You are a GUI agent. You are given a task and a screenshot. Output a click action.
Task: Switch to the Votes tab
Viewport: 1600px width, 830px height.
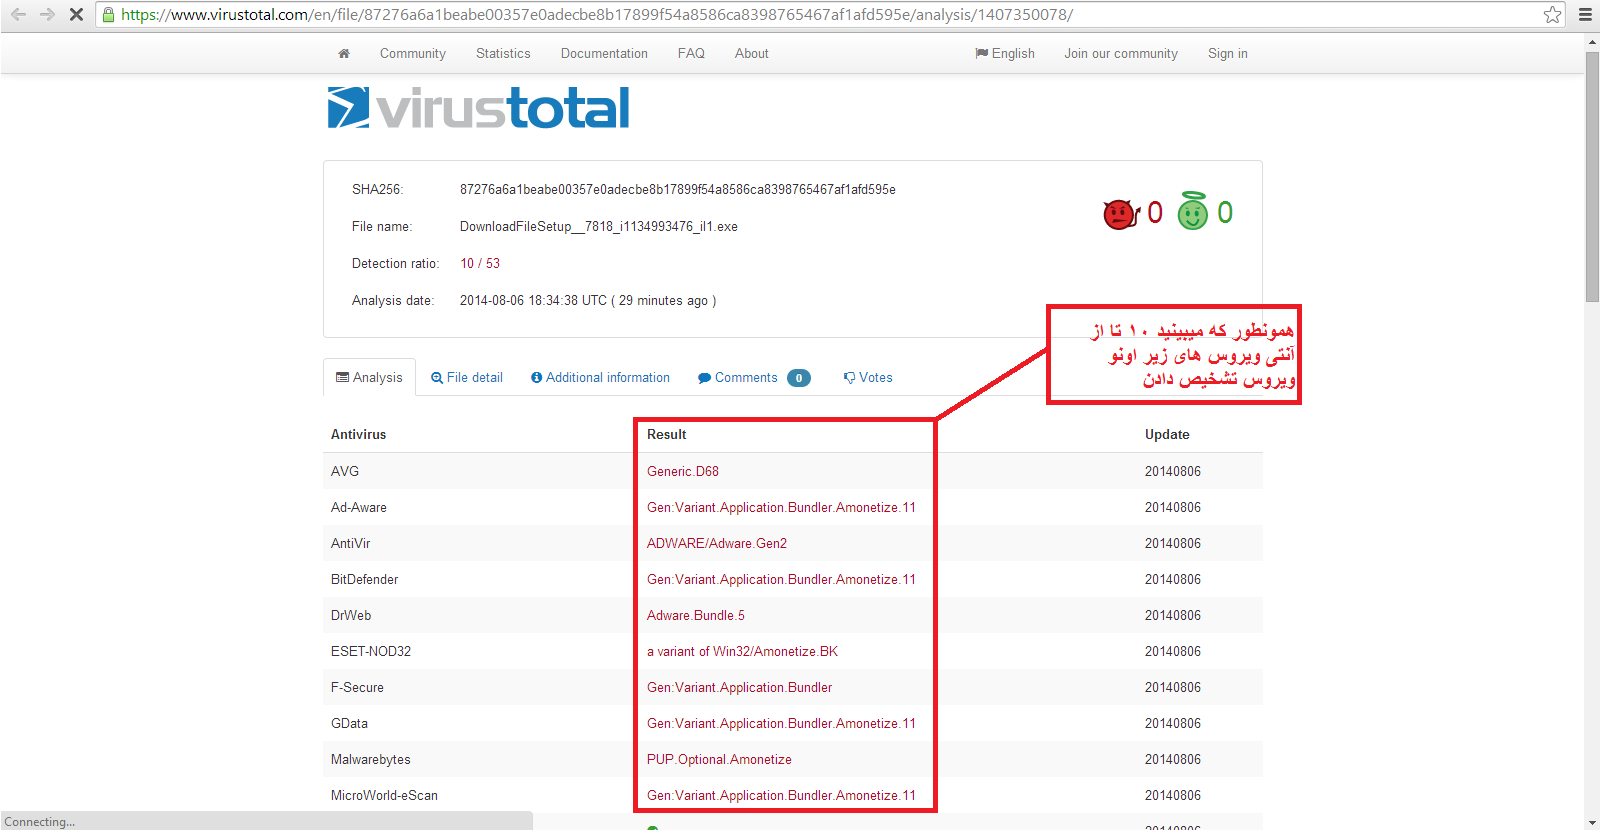[x=868, y=378]
